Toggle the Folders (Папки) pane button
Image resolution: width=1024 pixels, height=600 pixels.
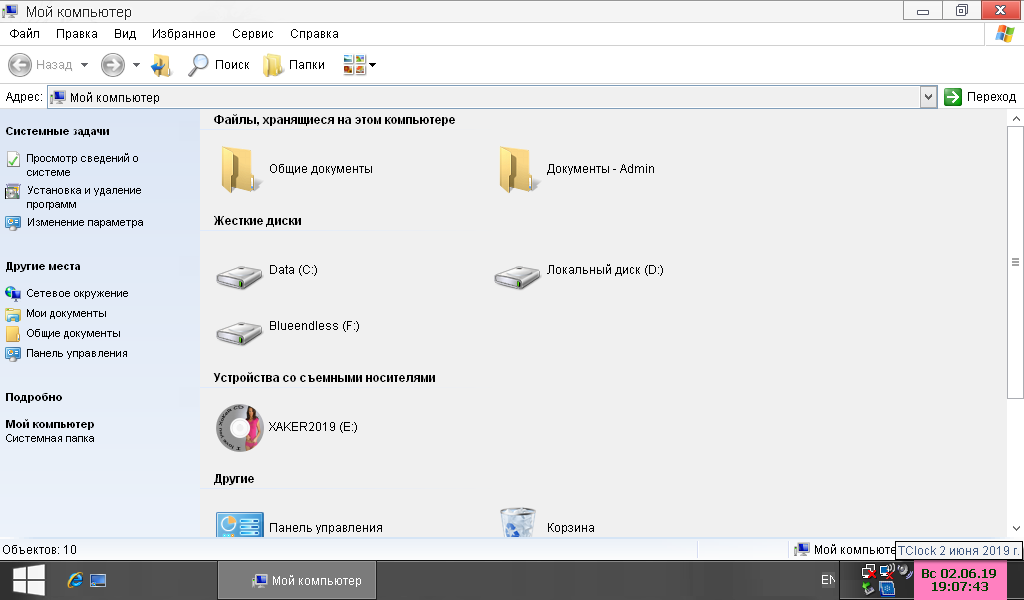tap(294, 65)
